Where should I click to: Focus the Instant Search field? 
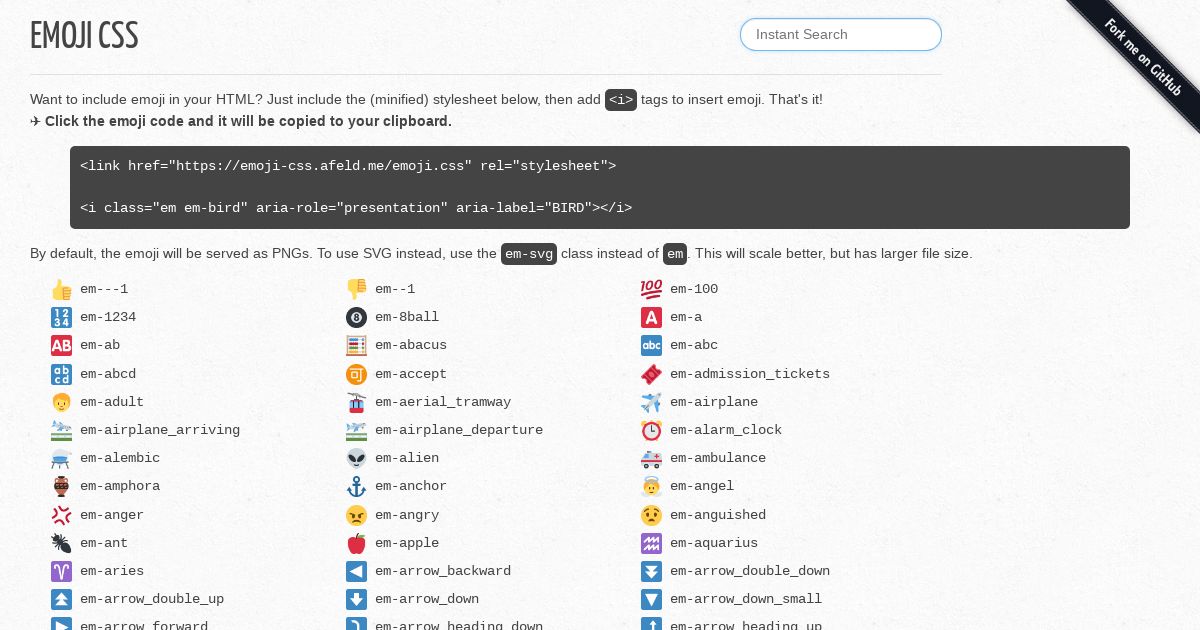click(841, 34)
